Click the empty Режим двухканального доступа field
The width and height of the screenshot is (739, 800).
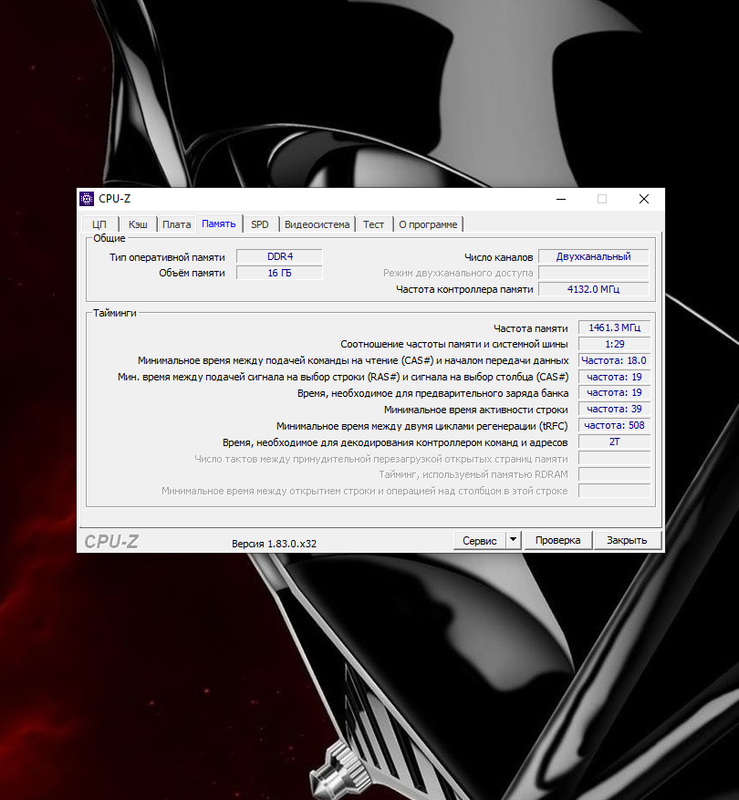point(594,273)
